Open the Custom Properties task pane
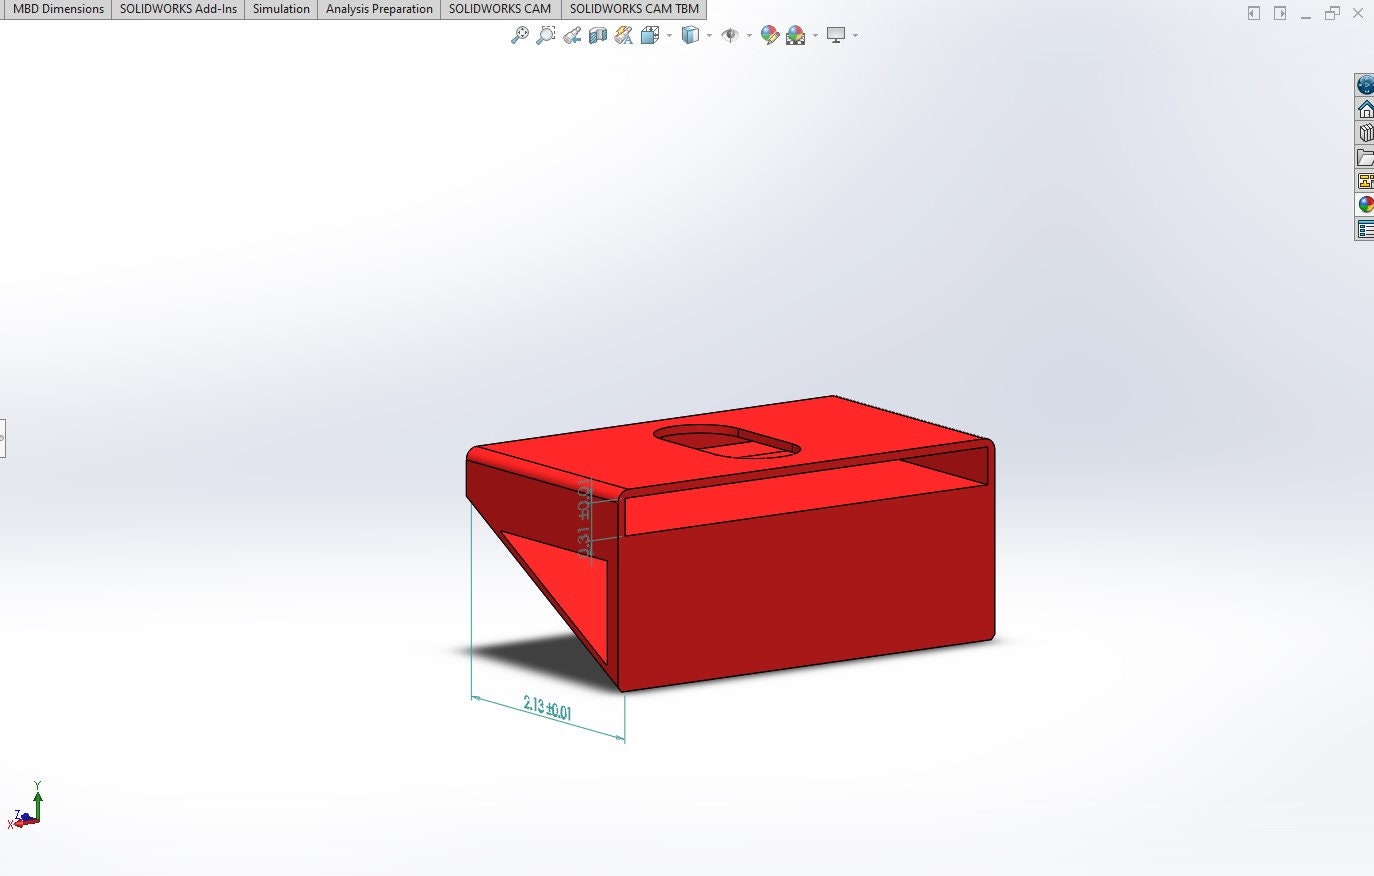 [1366, 181]
